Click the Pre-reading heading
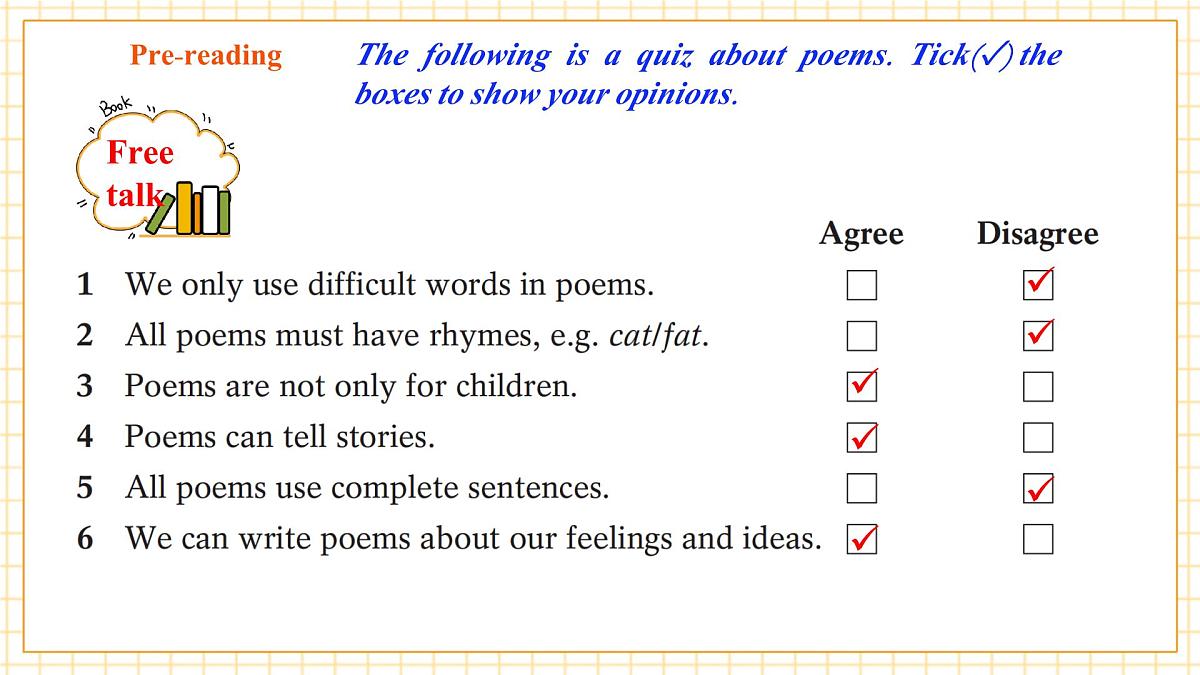Screen dimensions: 1200x675 click(206, 55)
